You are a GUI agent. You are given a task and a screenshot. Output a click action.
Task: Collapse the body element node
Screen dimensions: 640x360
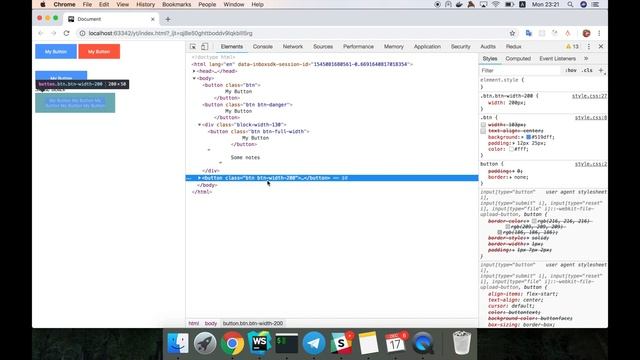pyautogui.click(x=194, y=78)
